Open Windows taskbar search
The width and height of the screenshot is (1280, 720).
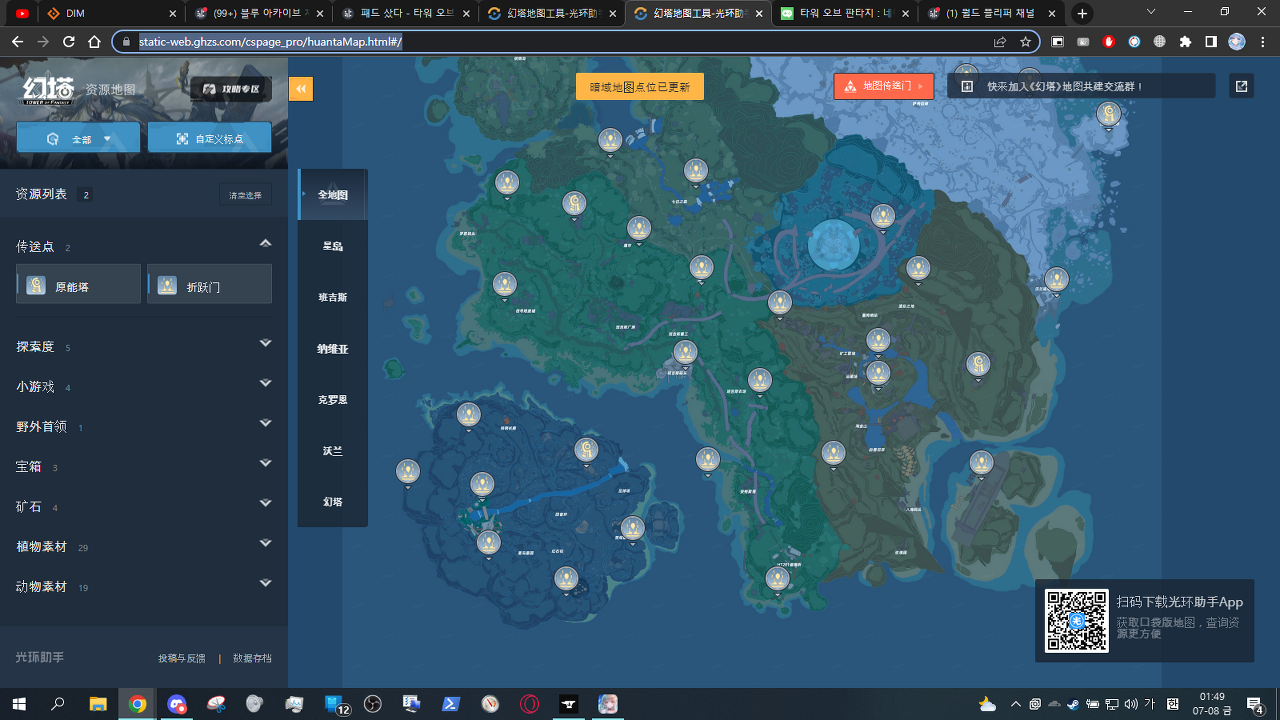pos(58,704)
